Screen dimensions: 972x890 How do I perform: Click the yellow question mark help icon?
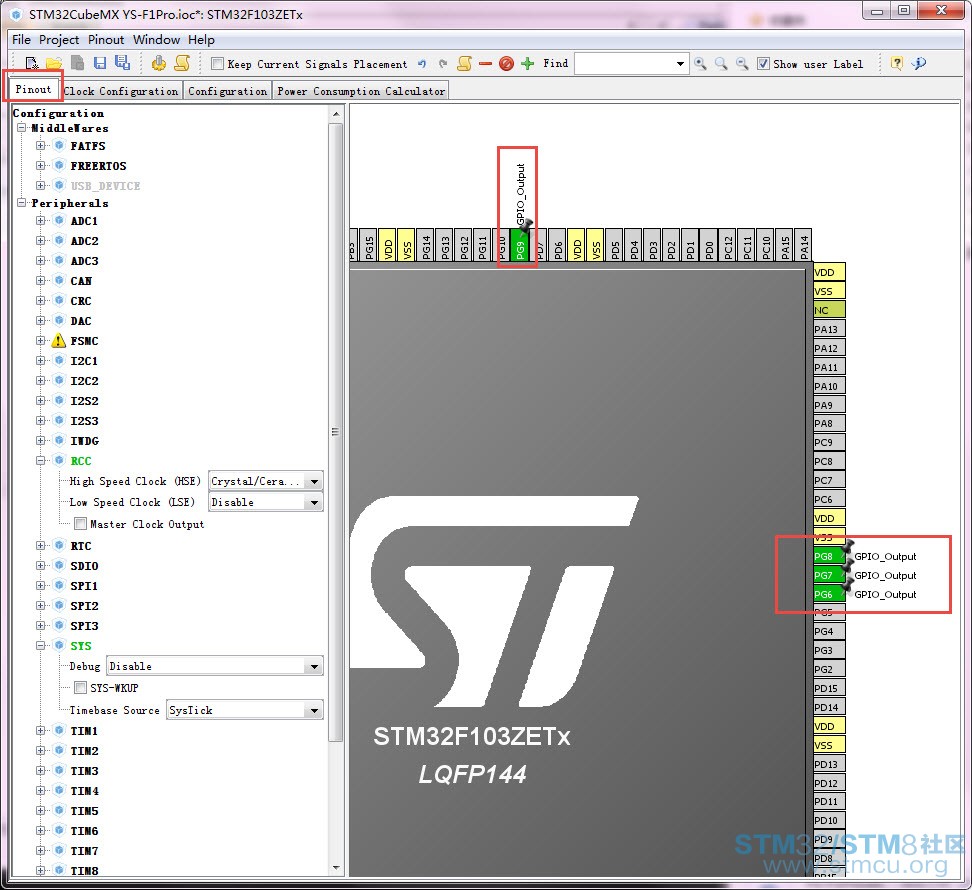pos(896,63)
